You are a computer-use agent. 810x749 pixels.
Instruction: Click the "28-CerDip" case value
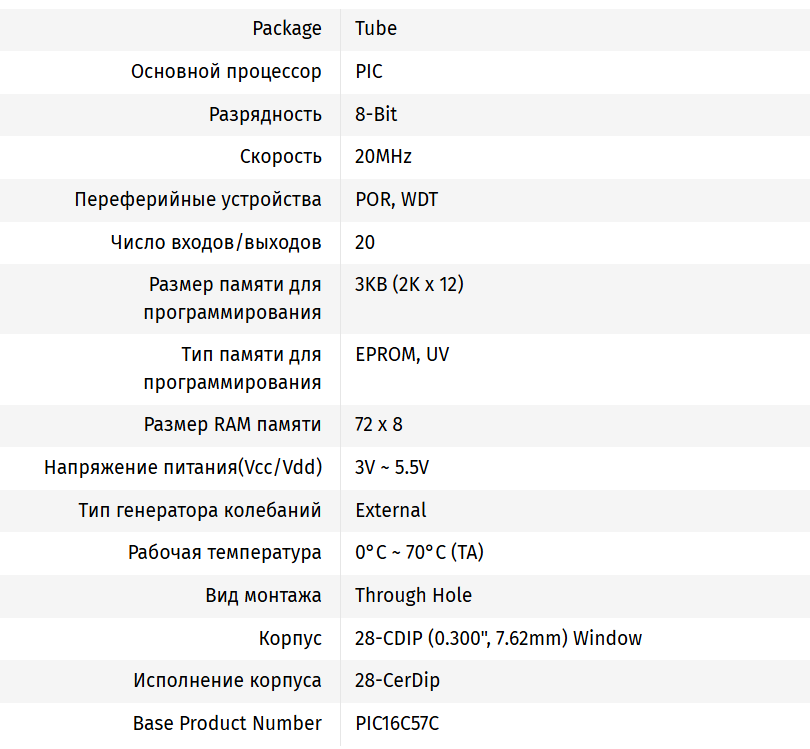pyautogui.click(x=397, y=681)
